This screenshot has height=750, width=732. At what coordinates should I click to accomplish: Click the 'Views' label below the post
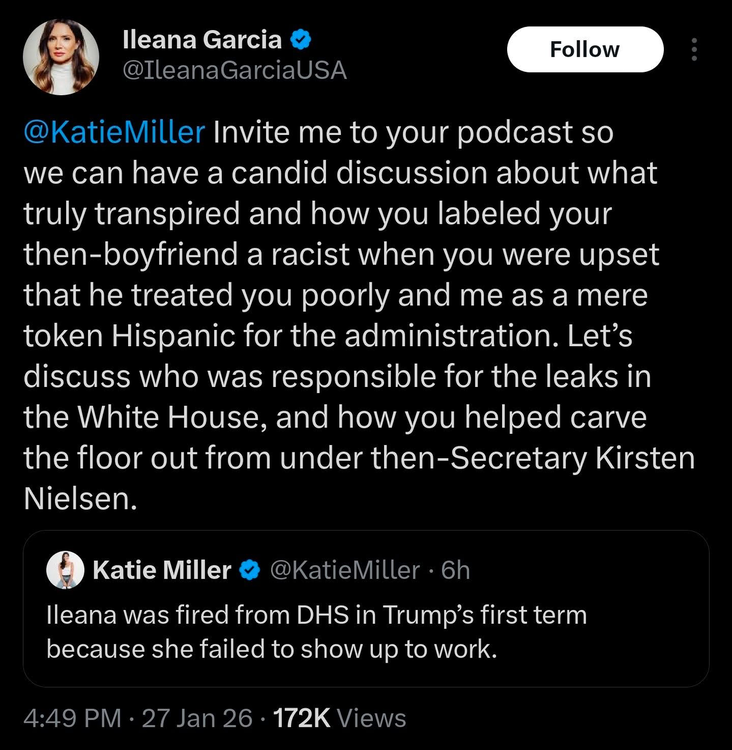coord(372,718)
